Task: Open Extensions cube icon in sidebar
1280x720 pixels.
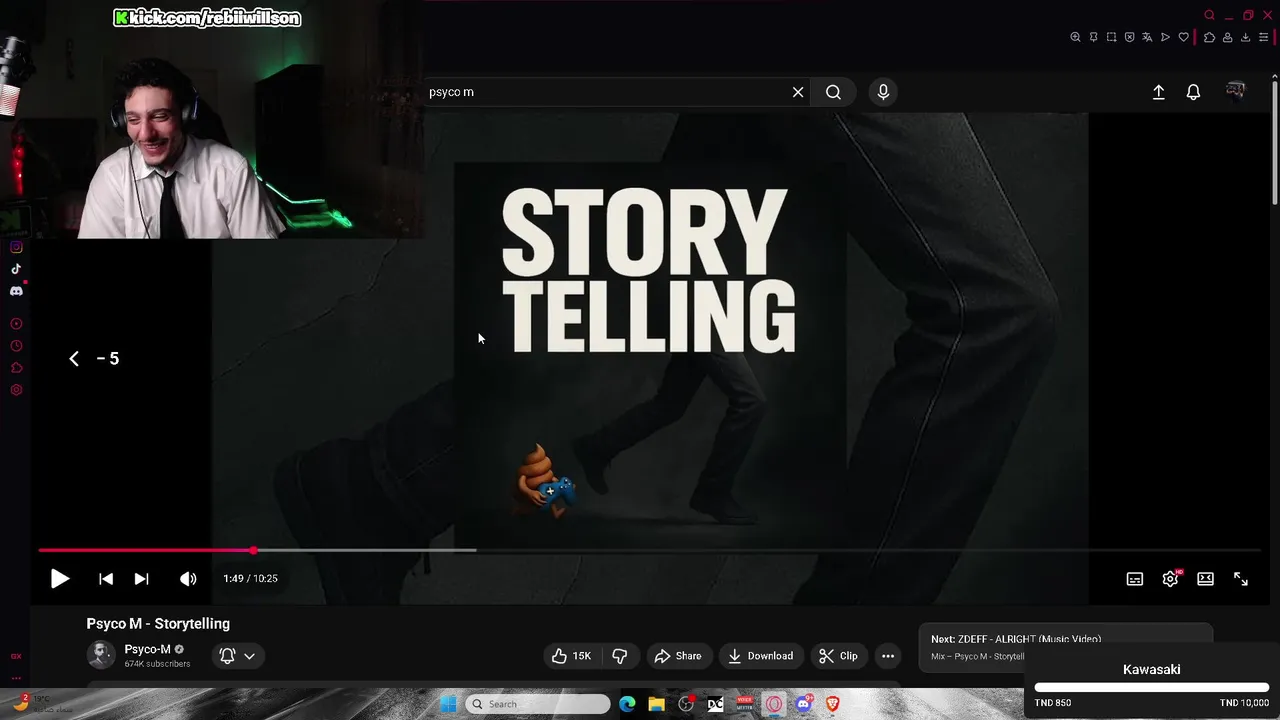Action: [x=16, y=368]
